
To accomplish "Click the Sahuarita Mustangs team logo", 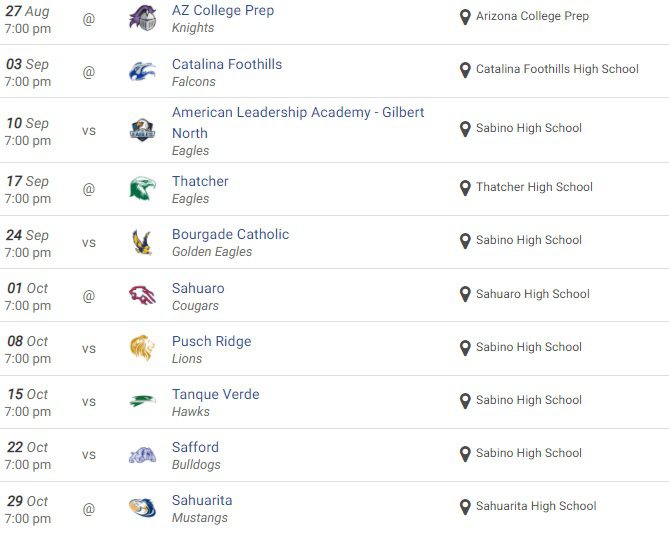I will click(x=143, y=508).
